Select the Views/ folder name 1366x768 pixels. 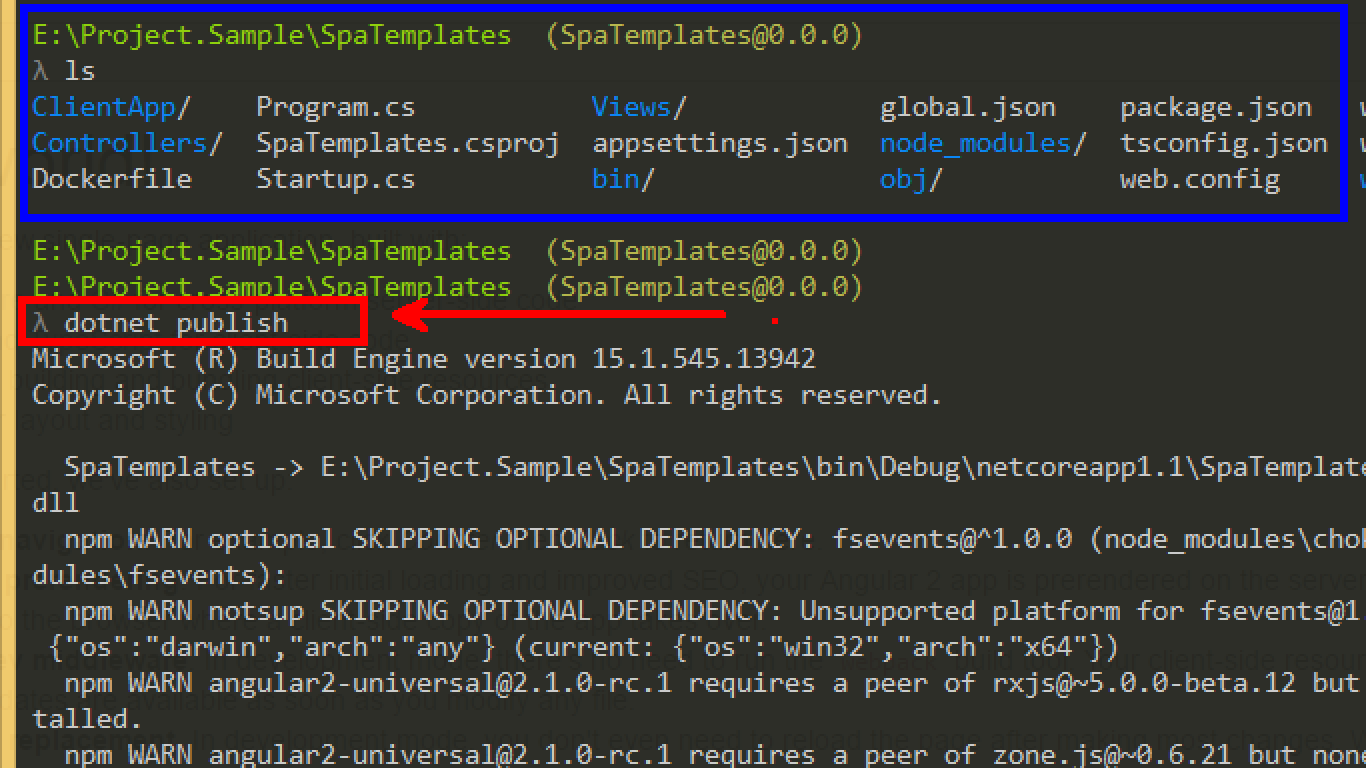click(639, 107)
